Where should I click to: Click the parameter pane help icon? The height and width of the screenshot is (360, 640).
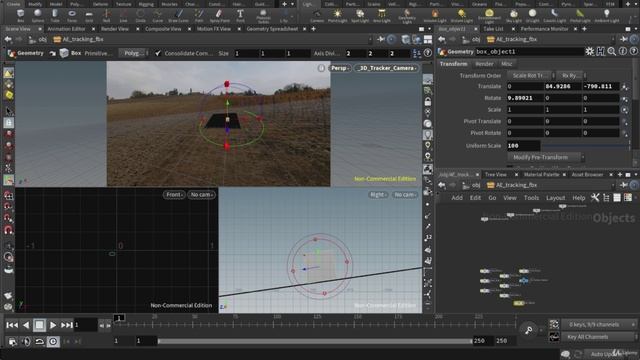click(x=633, y=51)
